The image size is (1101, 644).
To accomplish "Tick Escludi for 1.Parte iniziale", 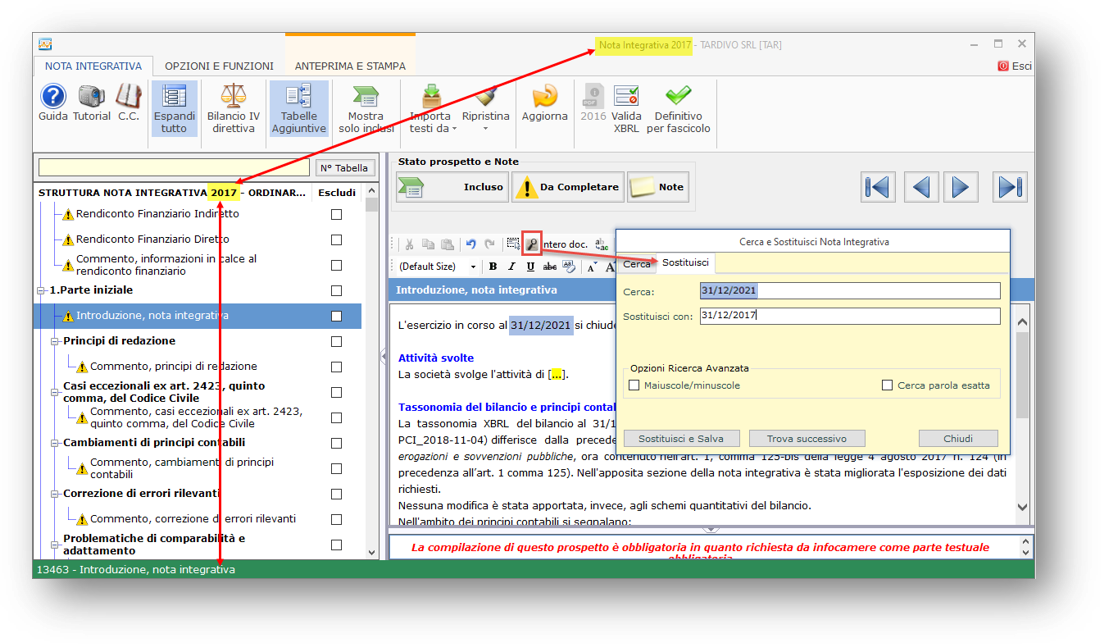I will [x=336, y=290].
